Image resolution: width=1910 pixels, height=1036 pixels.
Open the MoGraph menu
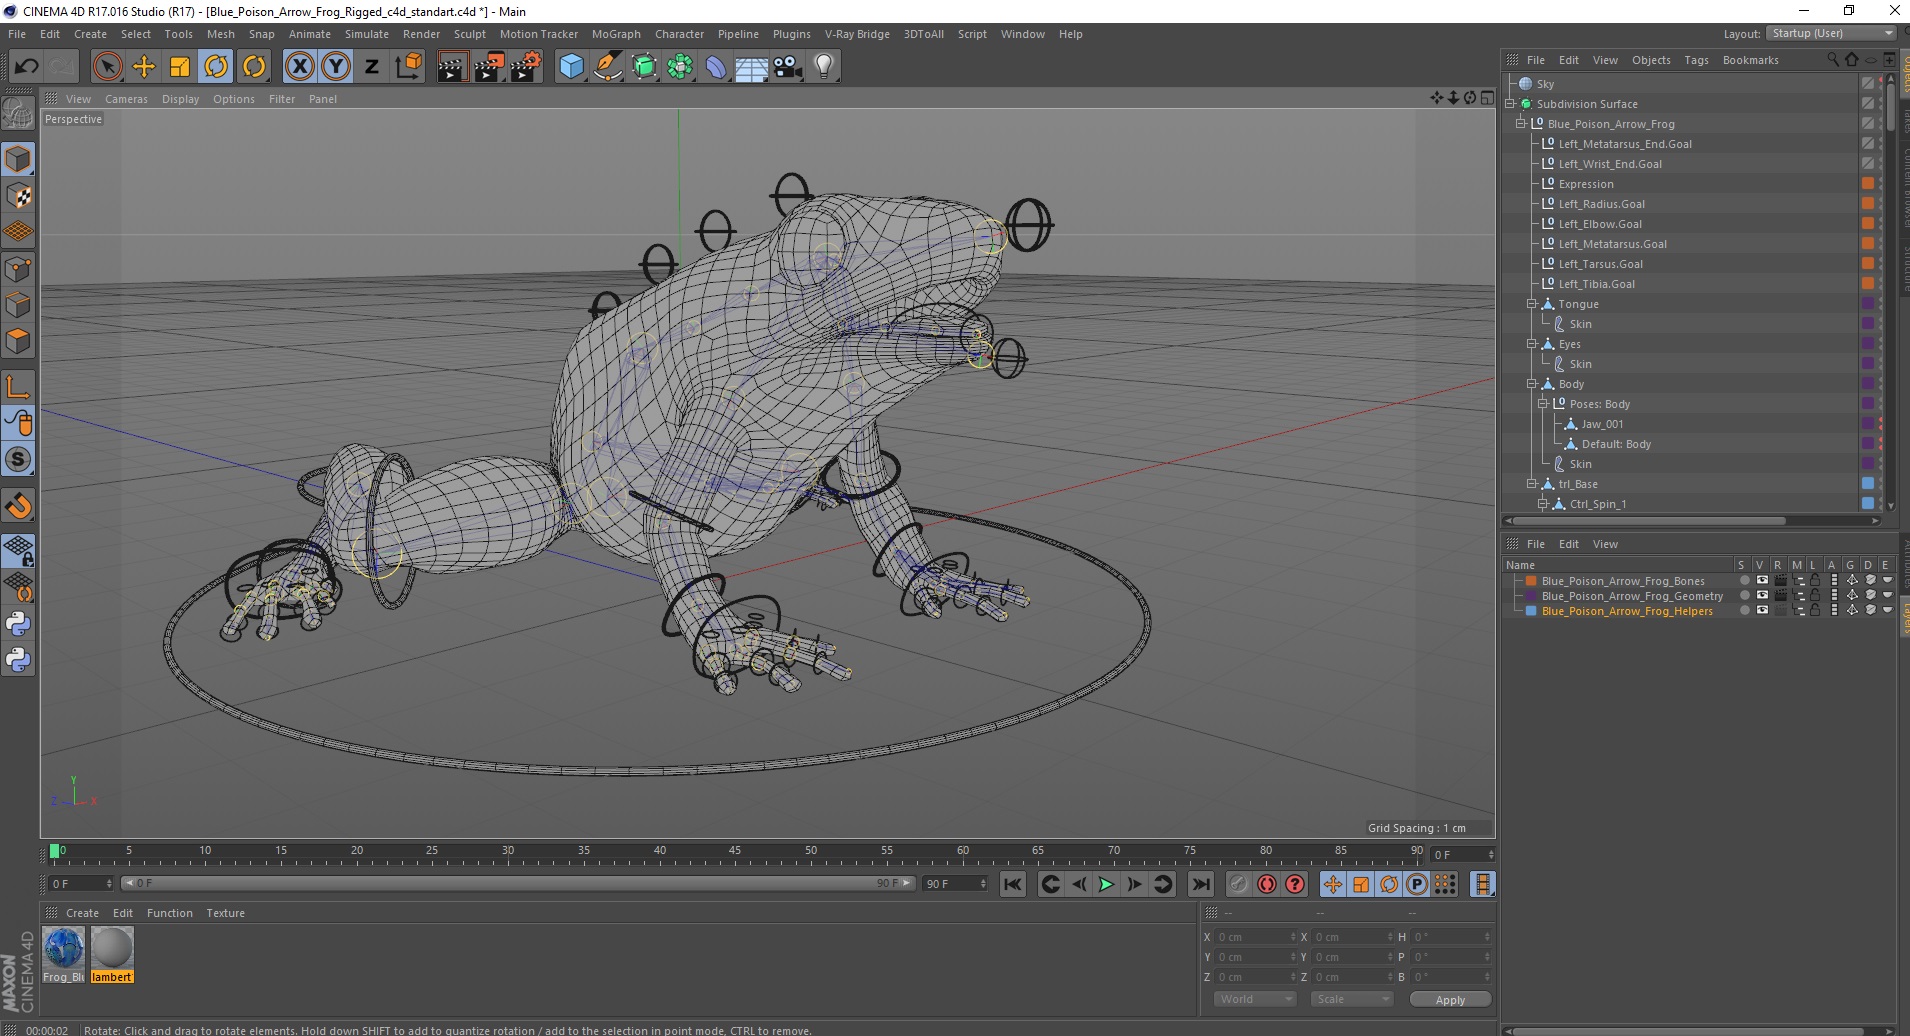pos(616,34)
